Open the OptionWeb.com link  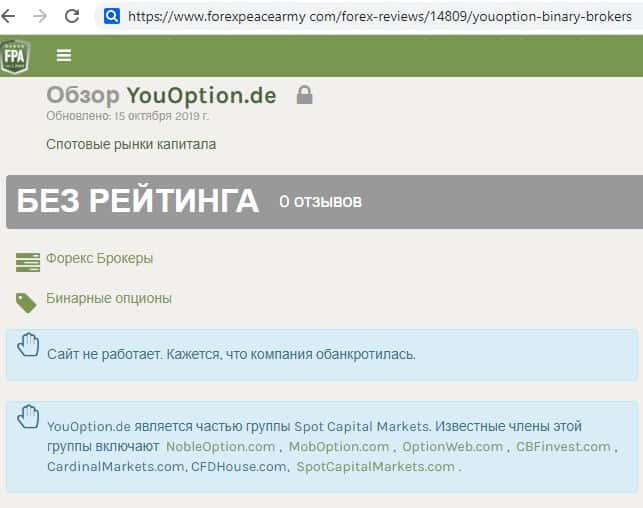click(x=452, y=446)
